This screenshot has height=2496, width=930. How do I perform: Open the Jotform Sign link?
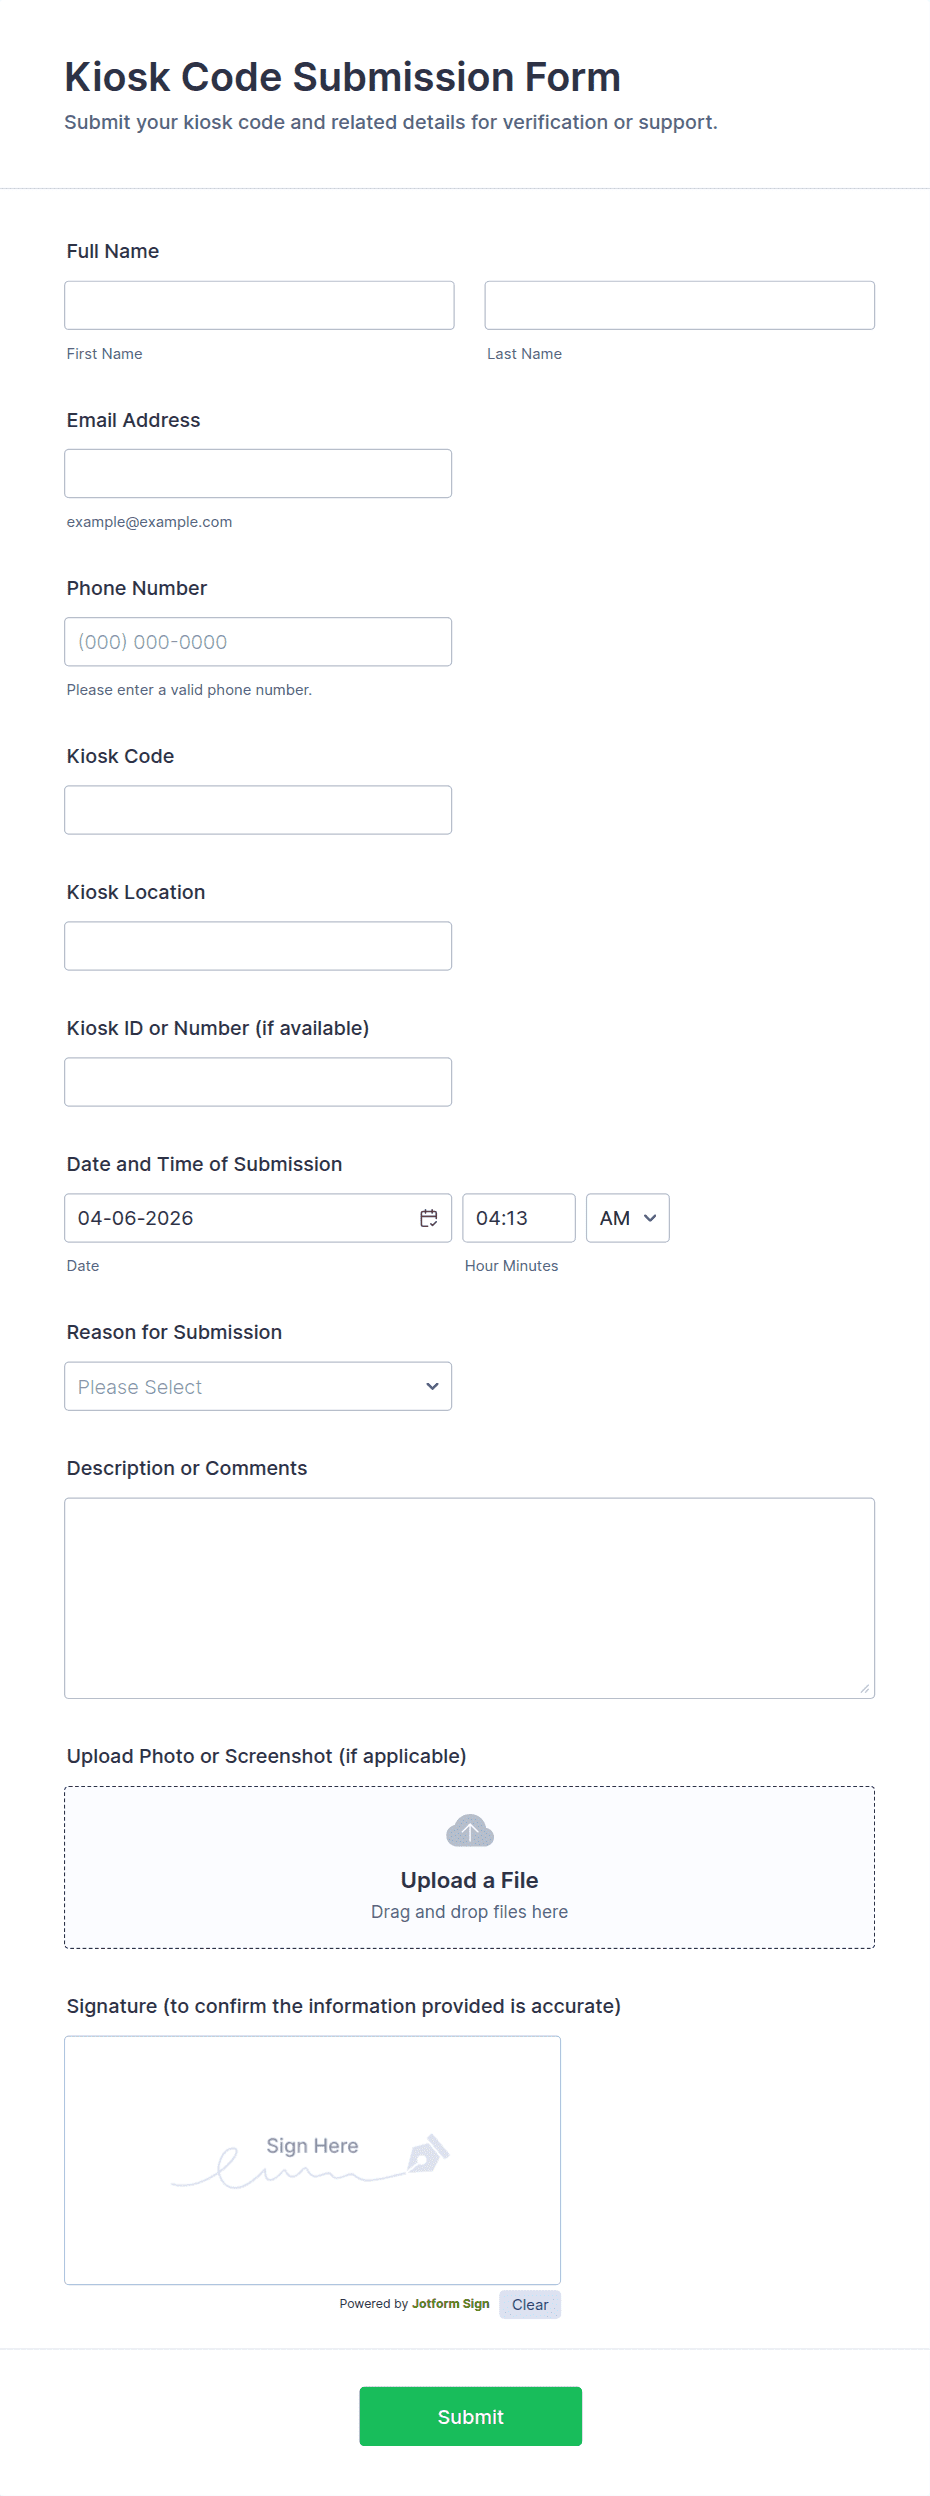pos(450,2303)
